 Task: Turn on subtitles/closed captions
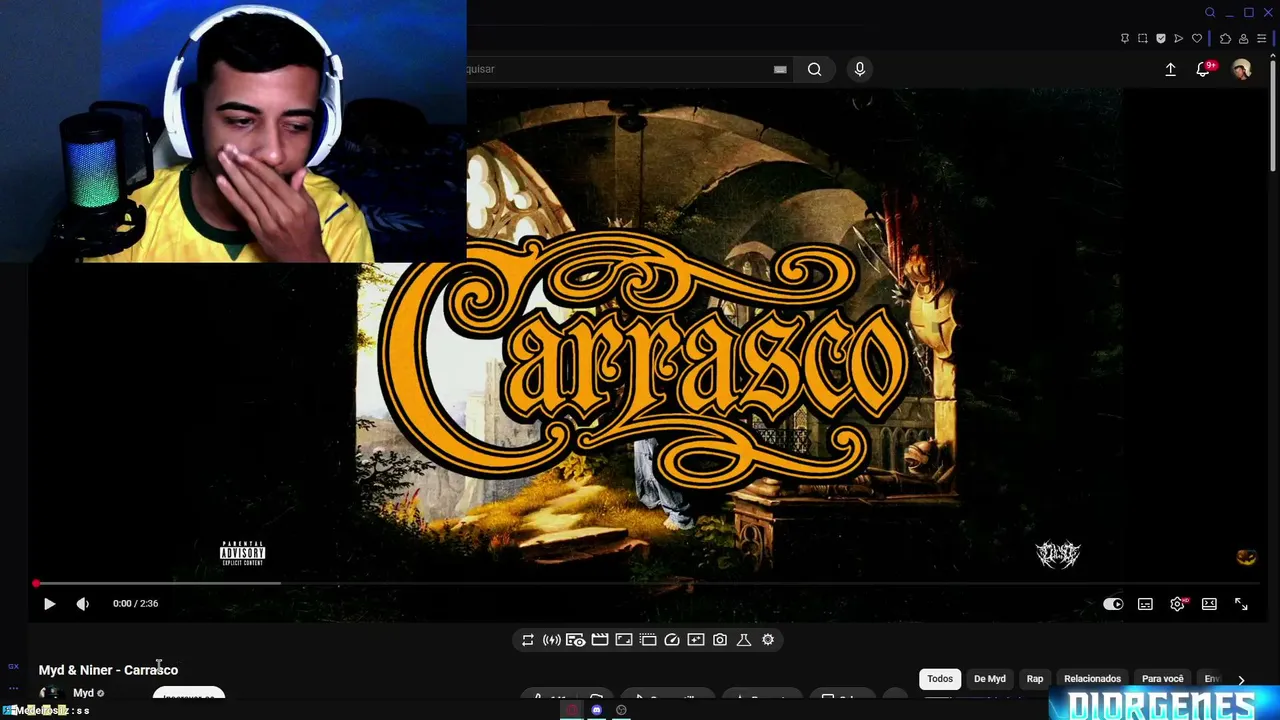1145,604
